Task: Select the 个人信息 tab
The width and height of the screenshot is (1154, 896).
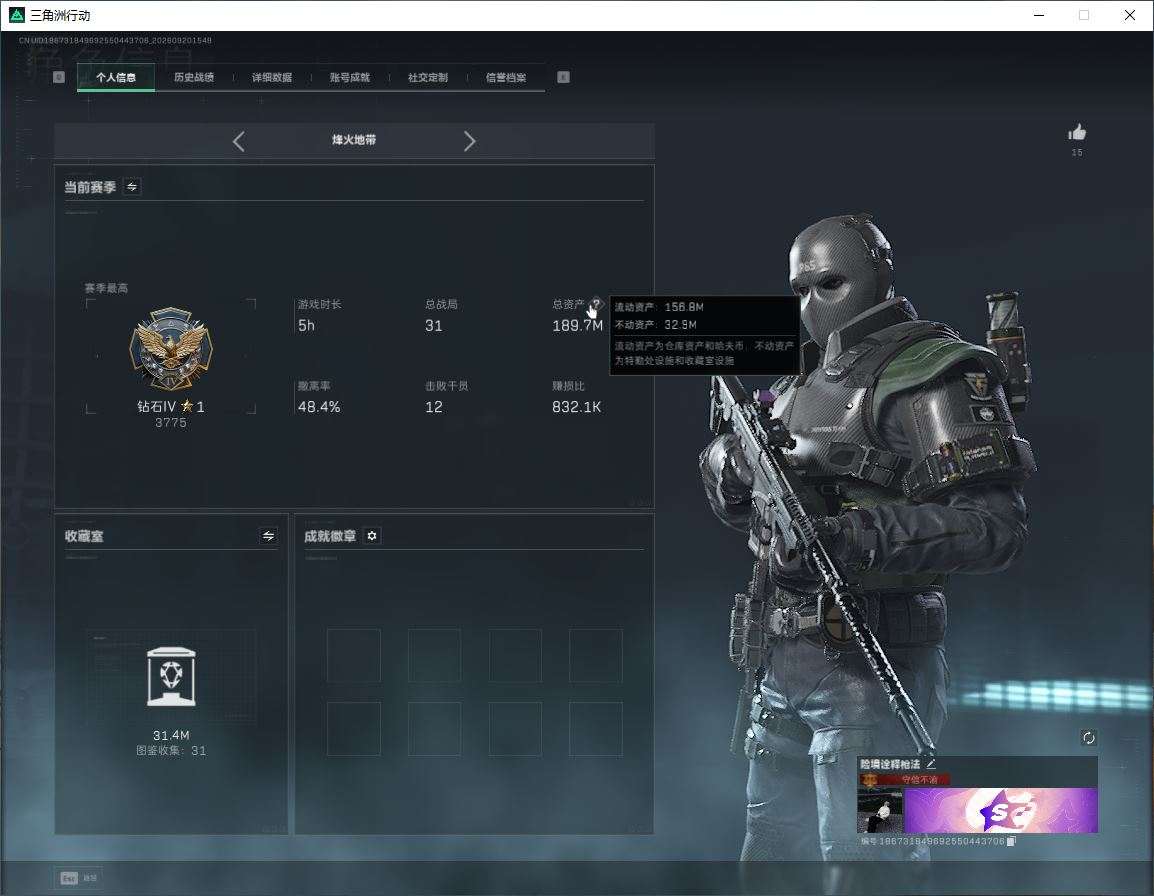Action: point(116,77)
